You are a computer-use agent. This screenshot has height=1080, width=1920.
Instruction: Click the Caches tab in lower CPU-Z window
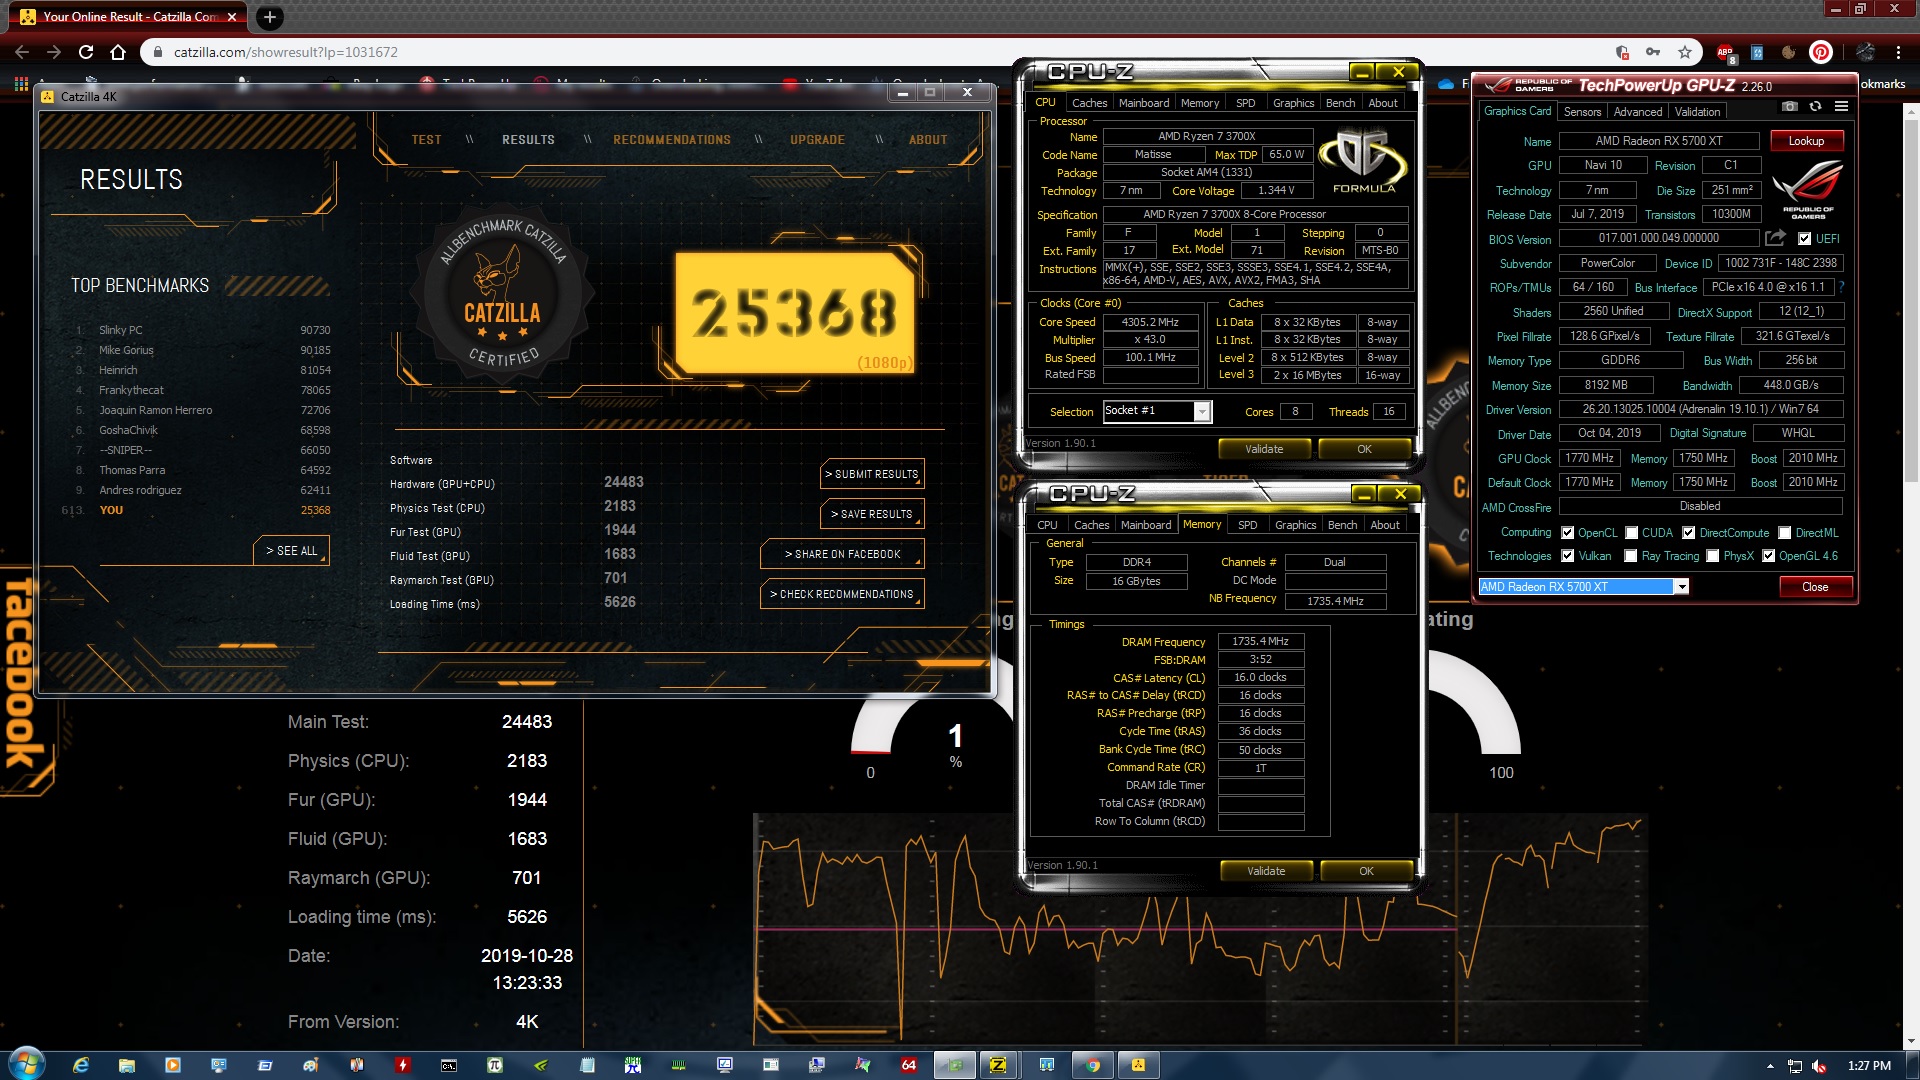[x=1091, y=525]
